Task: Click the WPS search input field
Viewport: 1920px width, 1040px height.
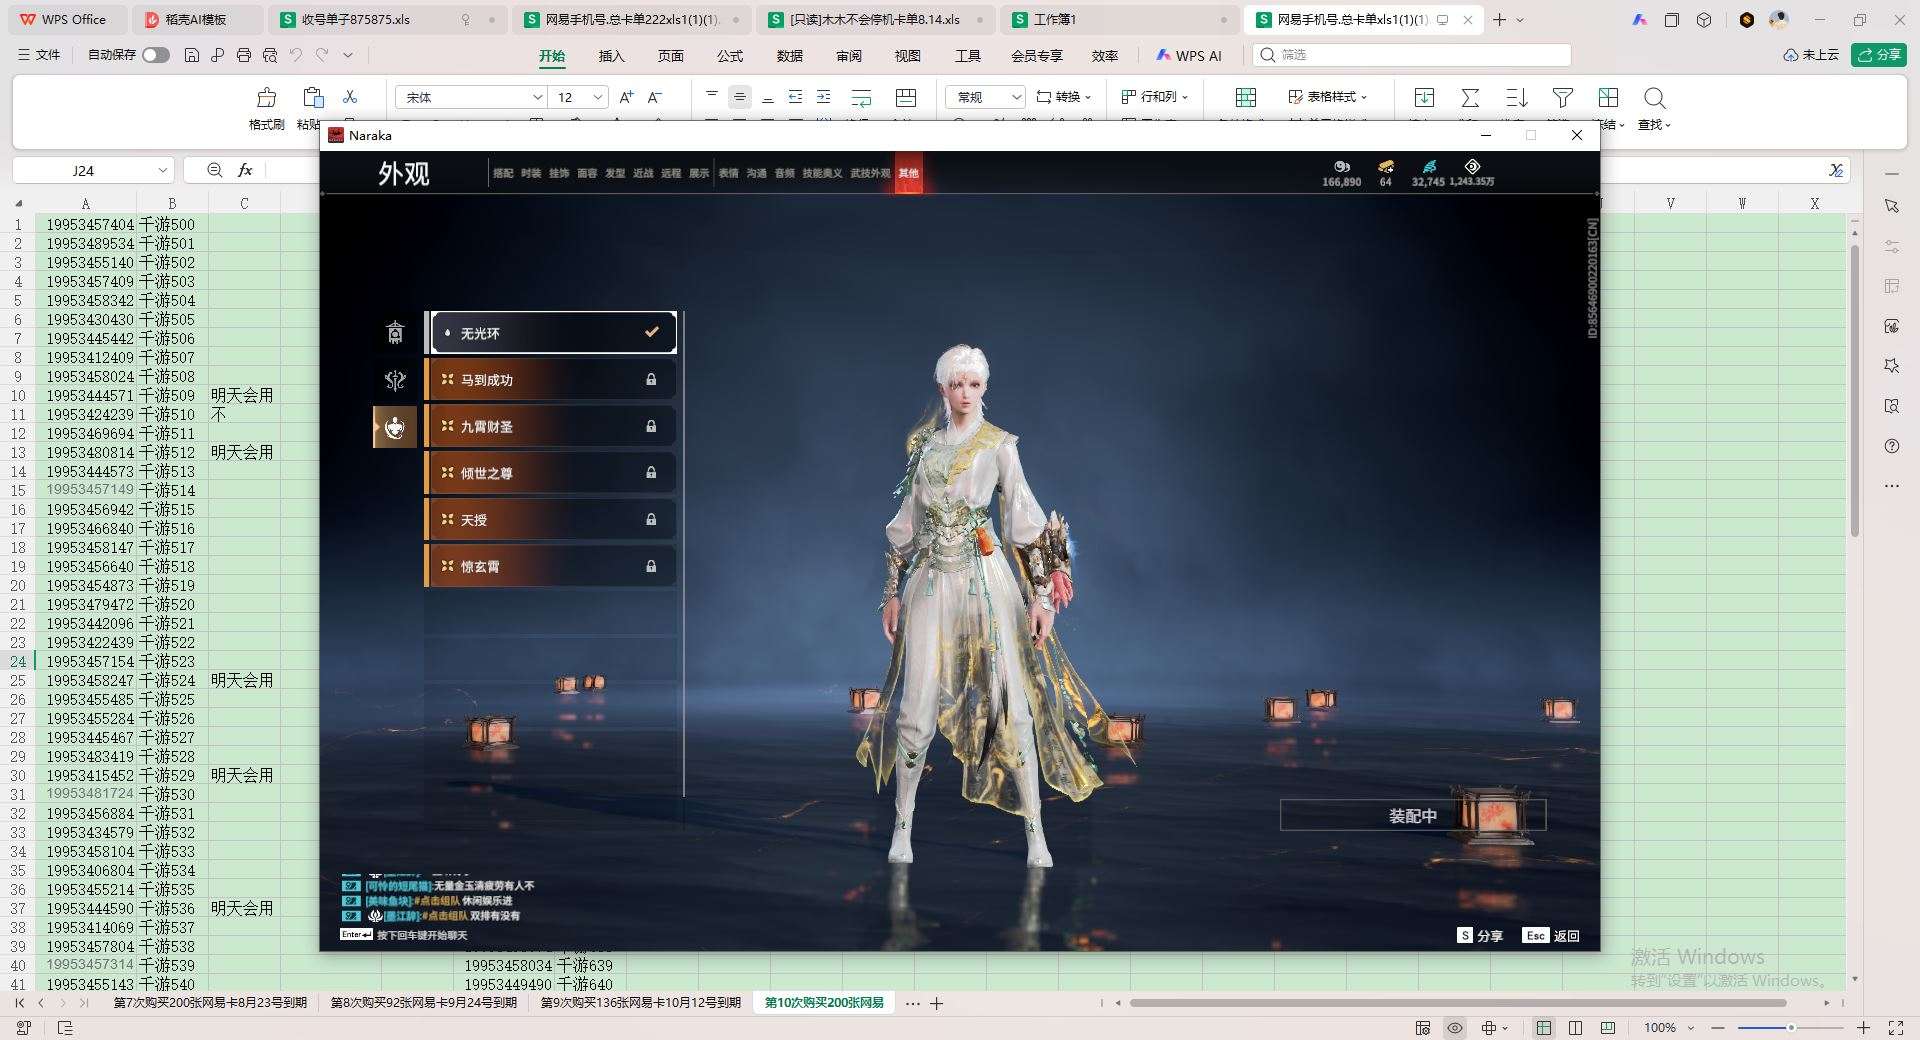Action: (x=1412, y=55)
